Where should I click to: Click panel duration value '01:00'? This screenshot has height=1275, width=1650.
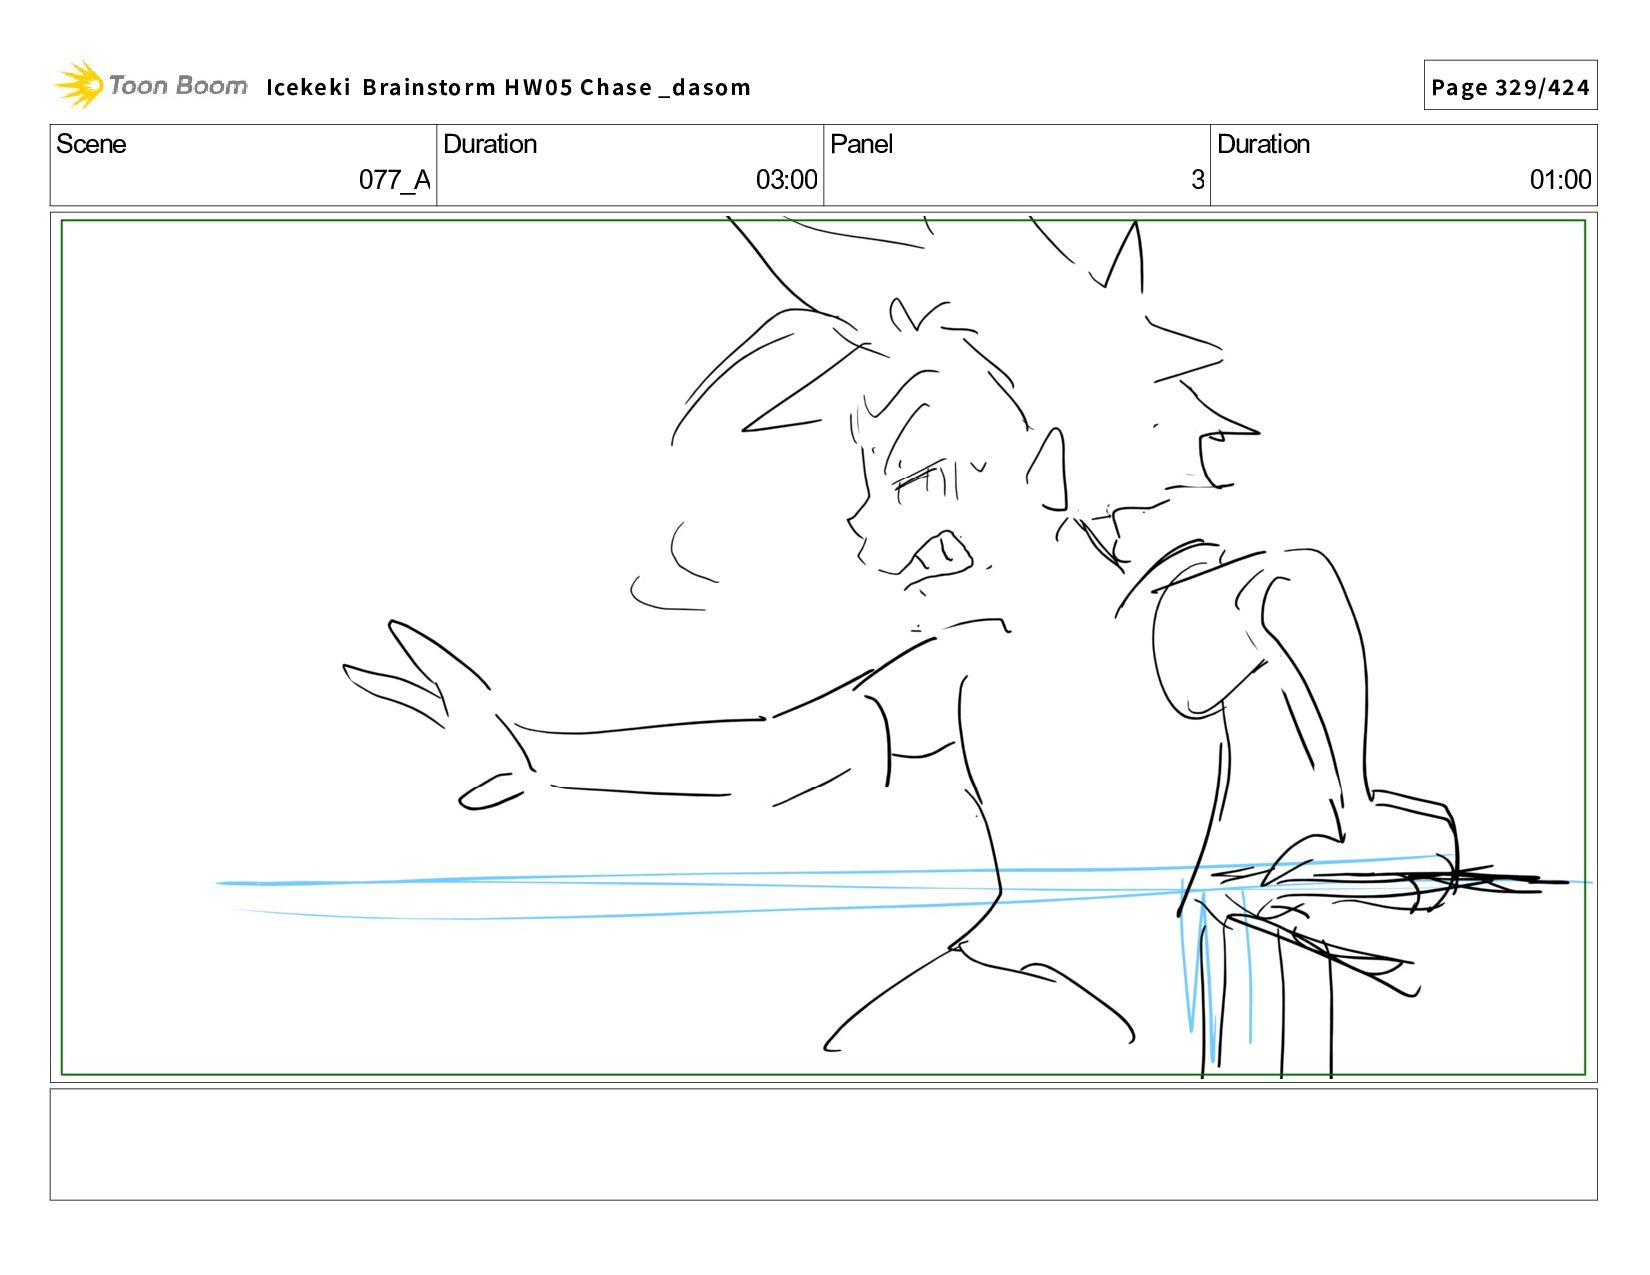coord(1560,180)
